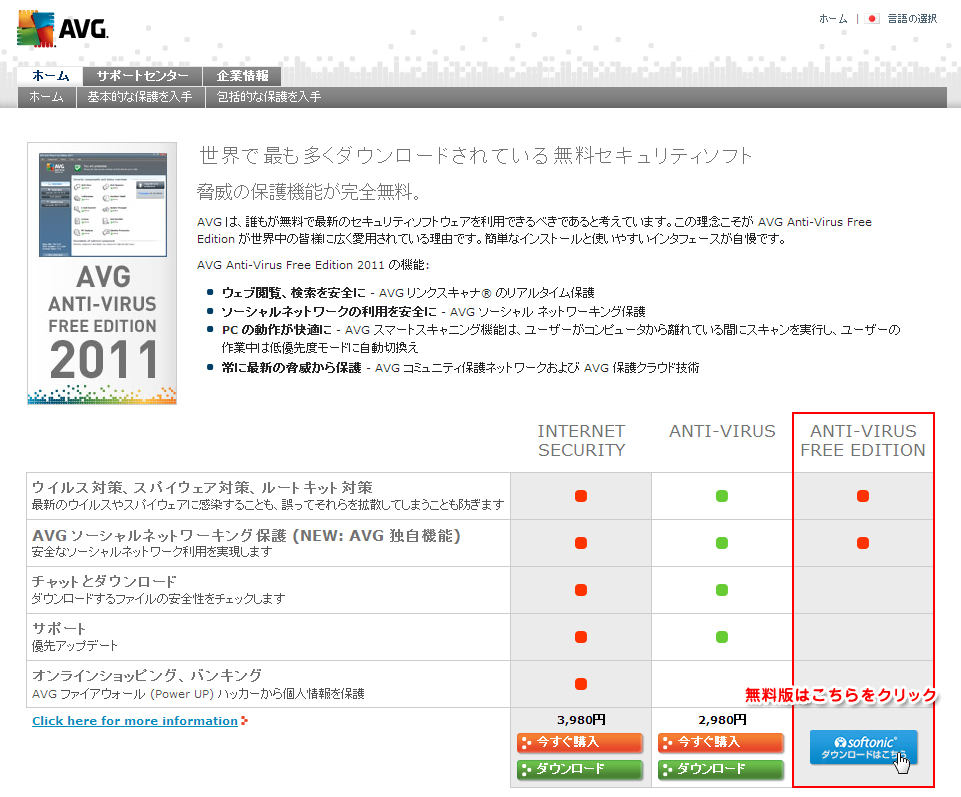Click Internet Security dot in ウイルス対策 row
Image resolution: width=961 pixels, height=797 pixels.
[581, 496]
